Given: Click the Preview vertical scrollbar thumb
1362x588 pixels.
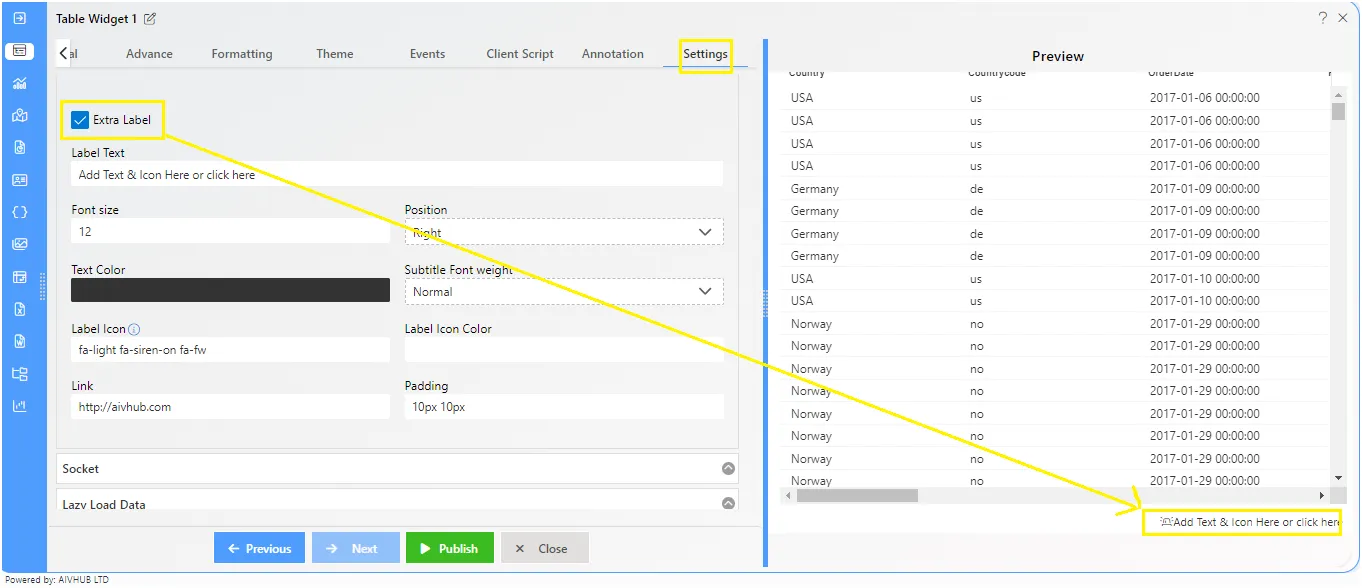Looking at the screenshot, I should click(1338, 111).
